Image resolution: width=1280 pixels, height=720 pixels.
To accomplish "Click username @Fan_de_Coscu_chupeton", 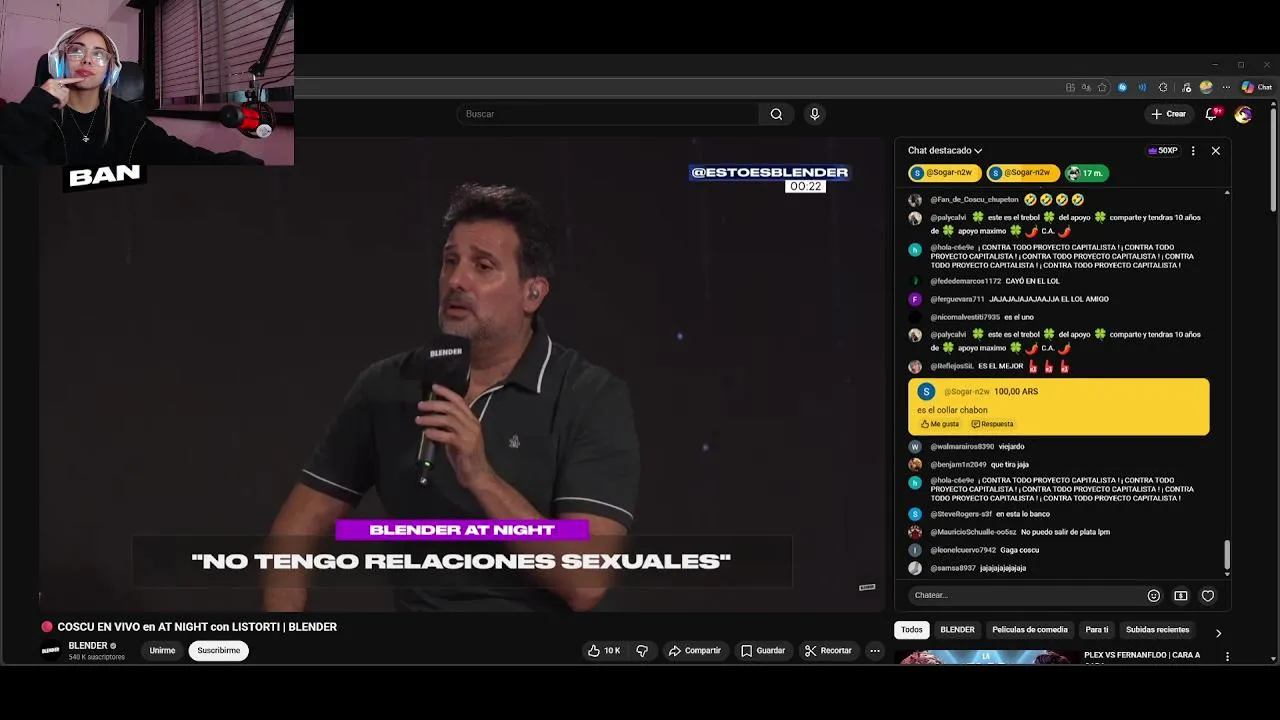I will tap(974, 200).
